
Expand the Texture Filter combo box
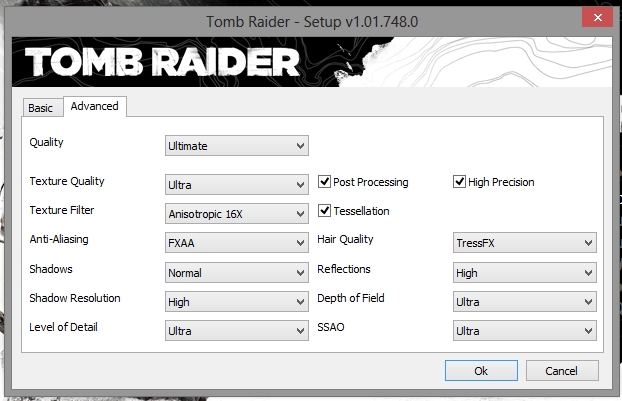237,214
